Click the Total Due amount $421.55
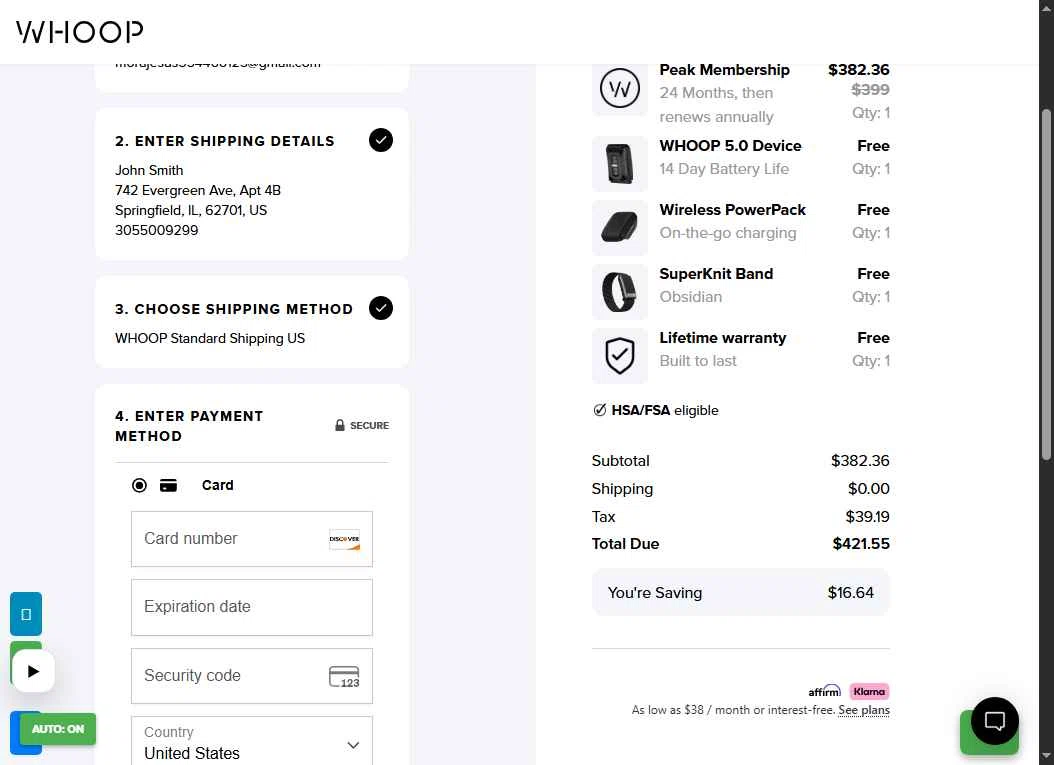This screenshot has width=1054, height=765. (861, 544)
